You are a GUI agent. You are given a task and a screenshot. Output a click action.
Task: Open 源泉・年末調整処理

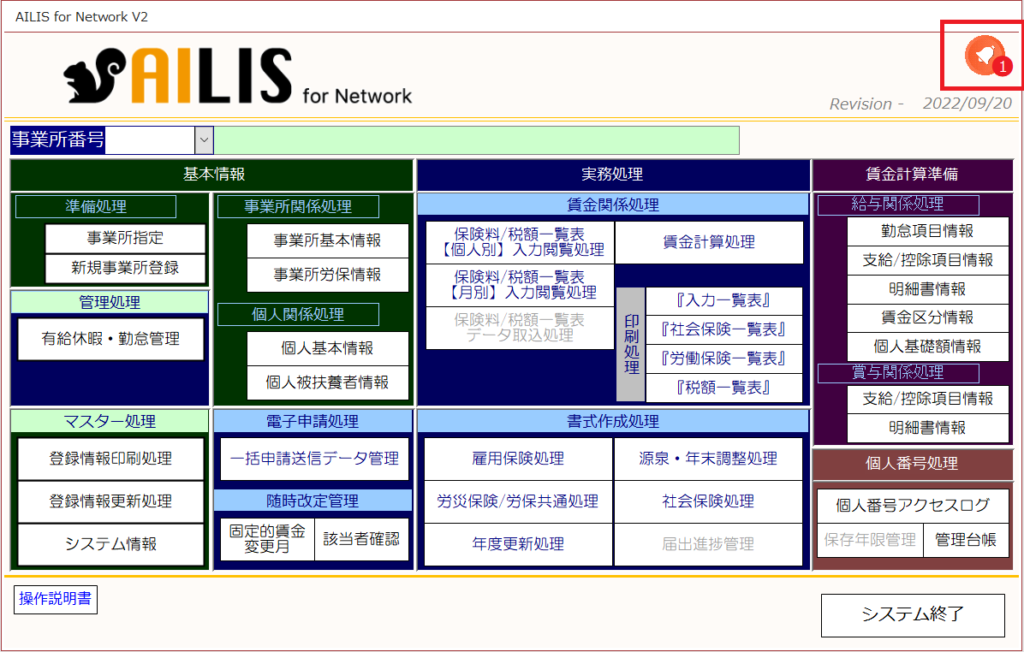tap(709, 459)
